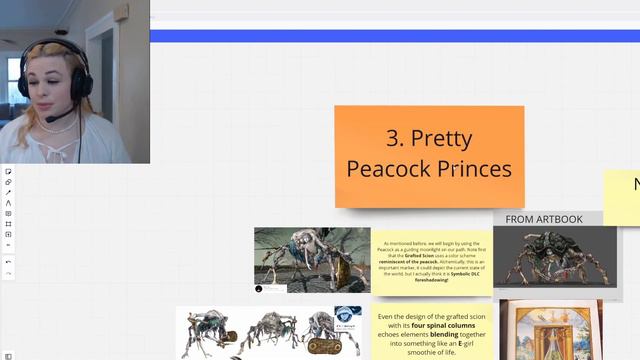This screenshot has width=640, height=360.
Task: Select the illuminated manuscript painting image
Action: pos(551,330)
